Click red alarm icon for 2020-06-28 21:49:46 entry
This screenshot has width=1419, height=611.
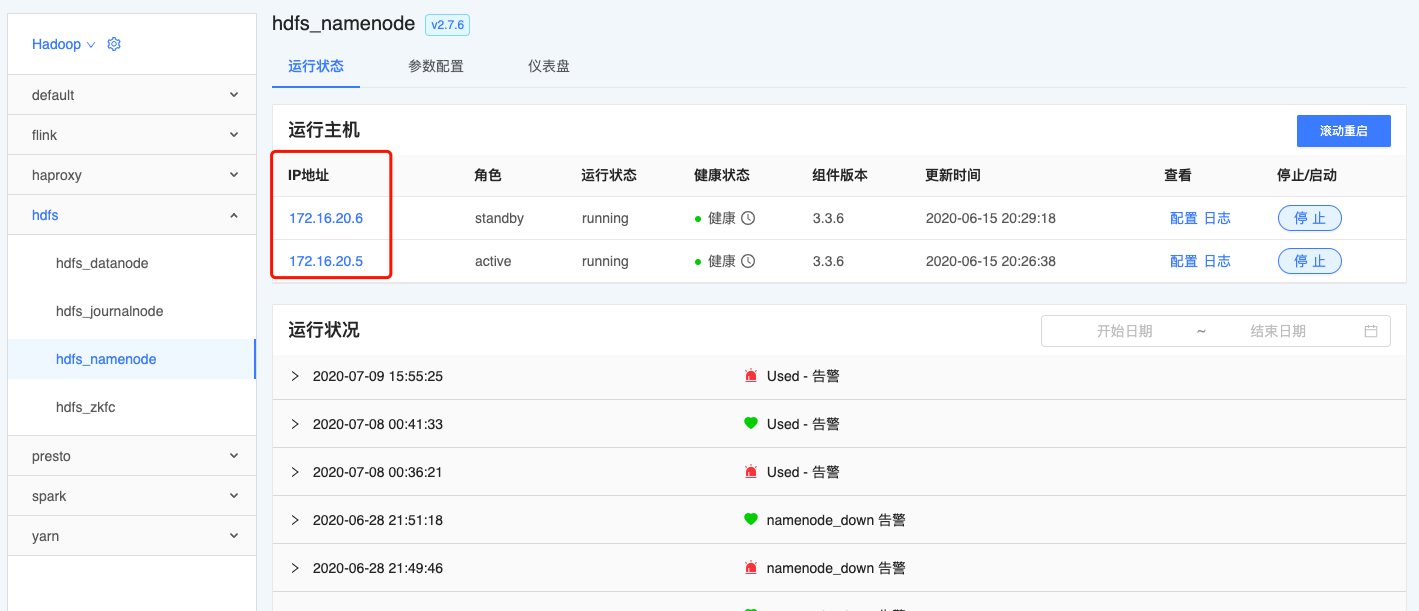click(751, 568)
